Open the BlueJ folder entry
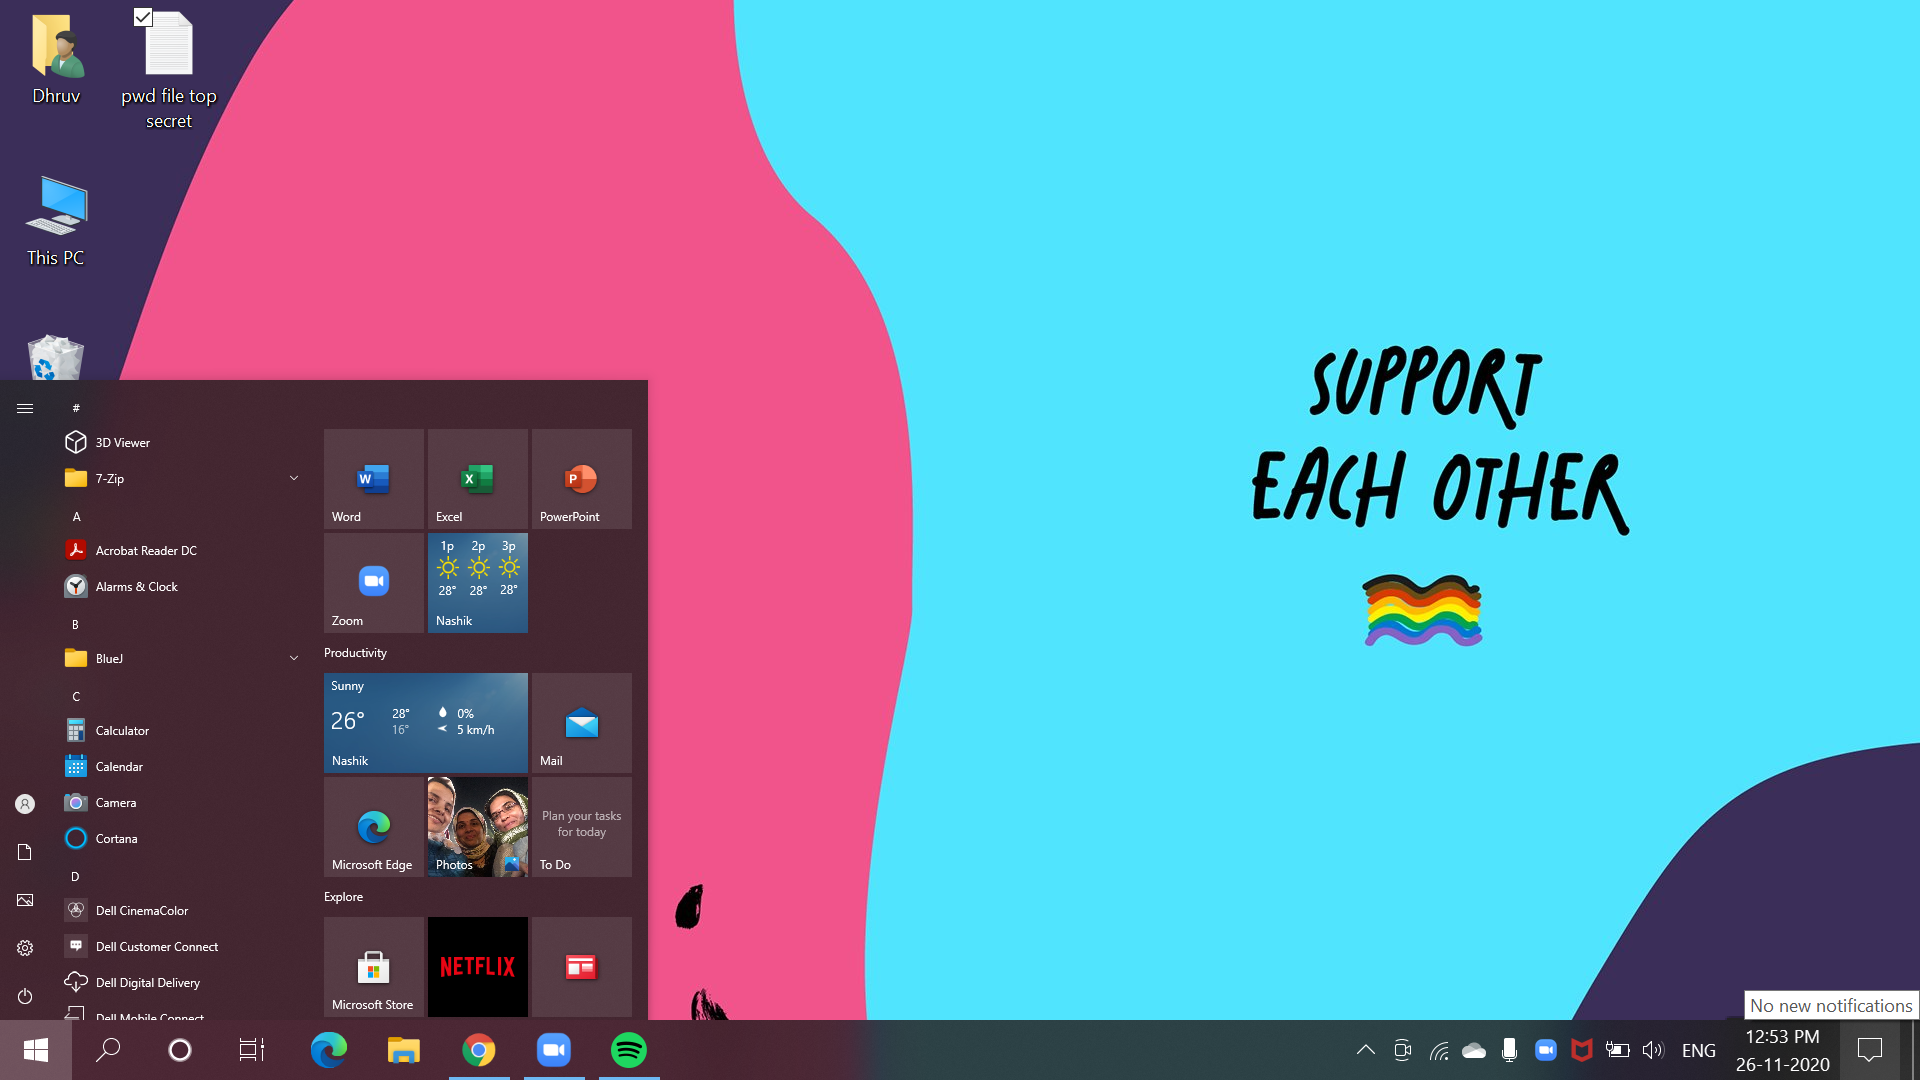The width and height of the screenshot is (1920, 1080). click(182, 658)
